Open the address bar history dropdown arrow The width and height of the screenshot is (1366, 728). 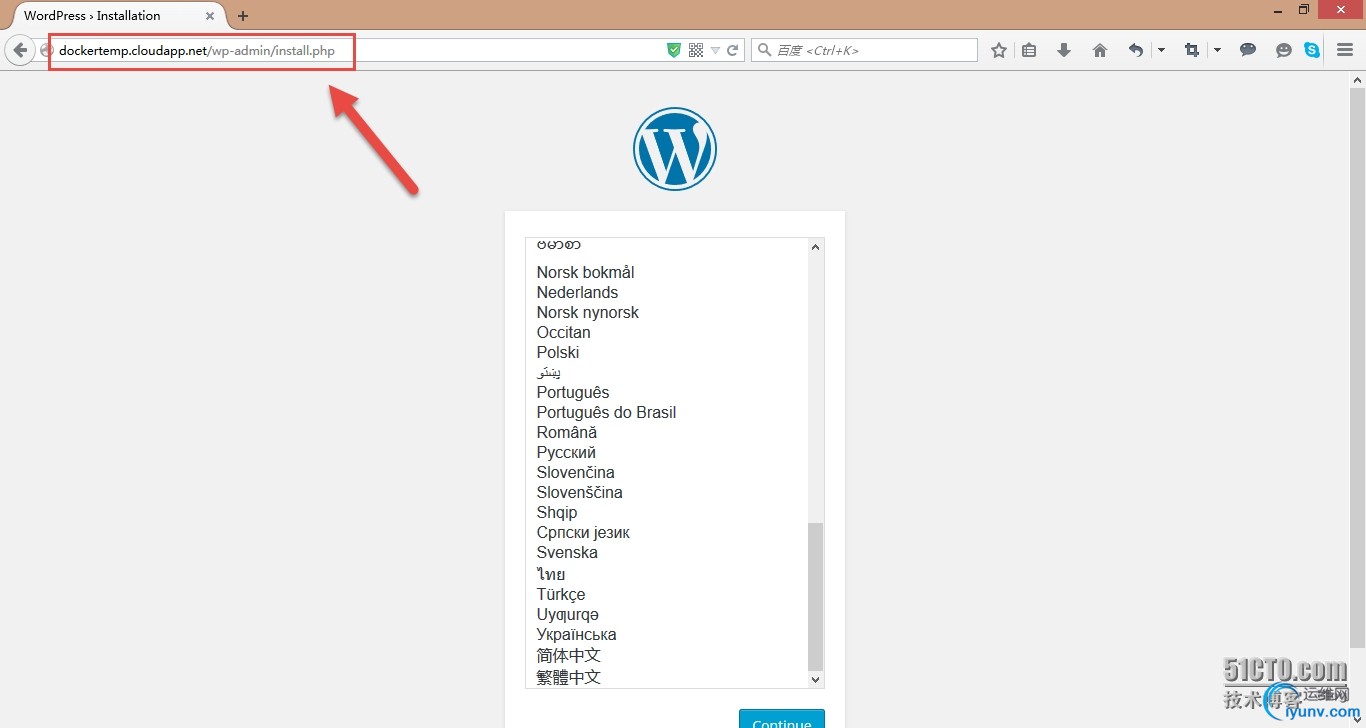pos(715,51)
